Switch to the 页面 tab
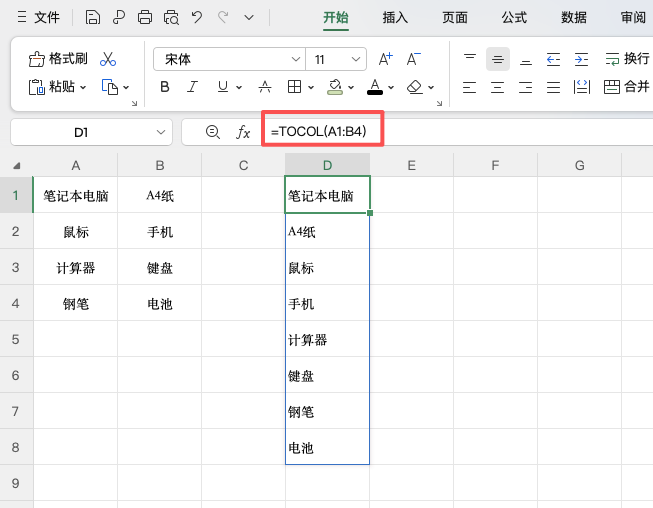The width and height of the screenshot is (653, 508). pyautogui.click(x=455, y=17)
